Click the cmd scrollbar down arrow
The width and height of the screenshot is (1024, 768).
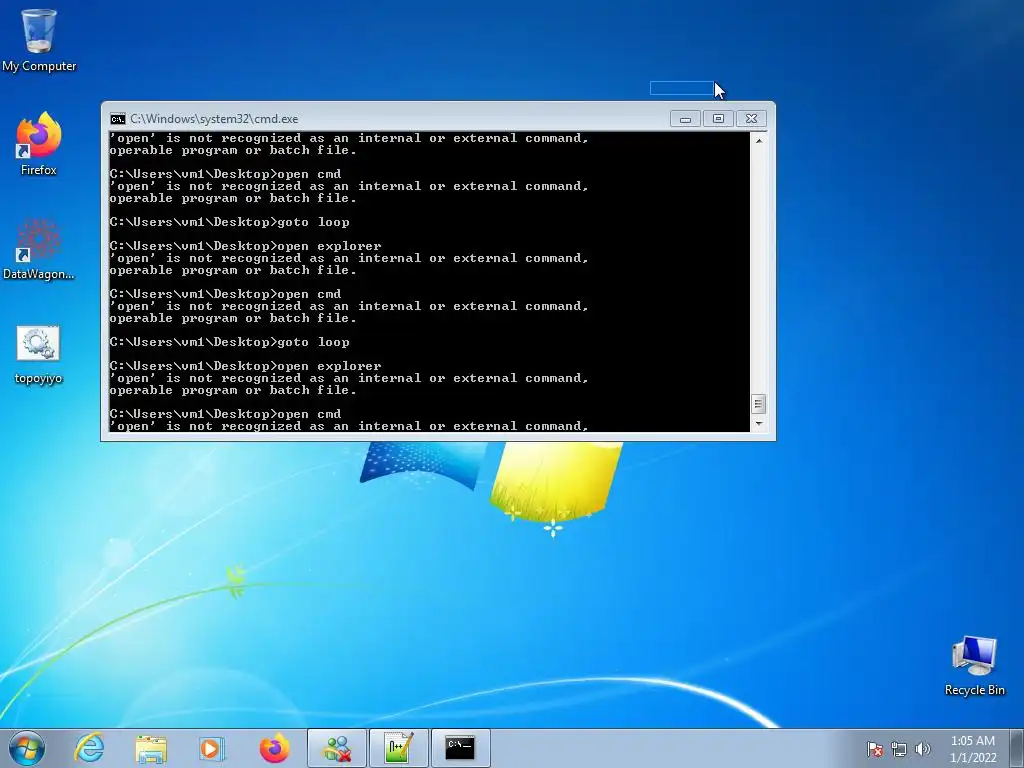759,424
